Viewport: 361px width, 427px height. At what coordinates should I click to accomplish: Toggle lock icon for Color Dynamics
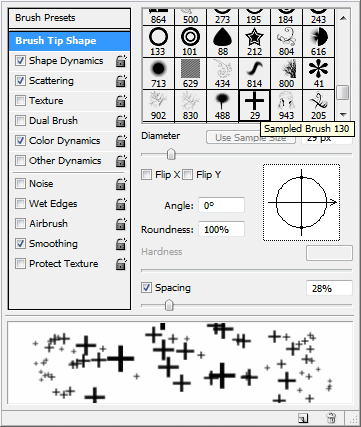coord(121,141)
